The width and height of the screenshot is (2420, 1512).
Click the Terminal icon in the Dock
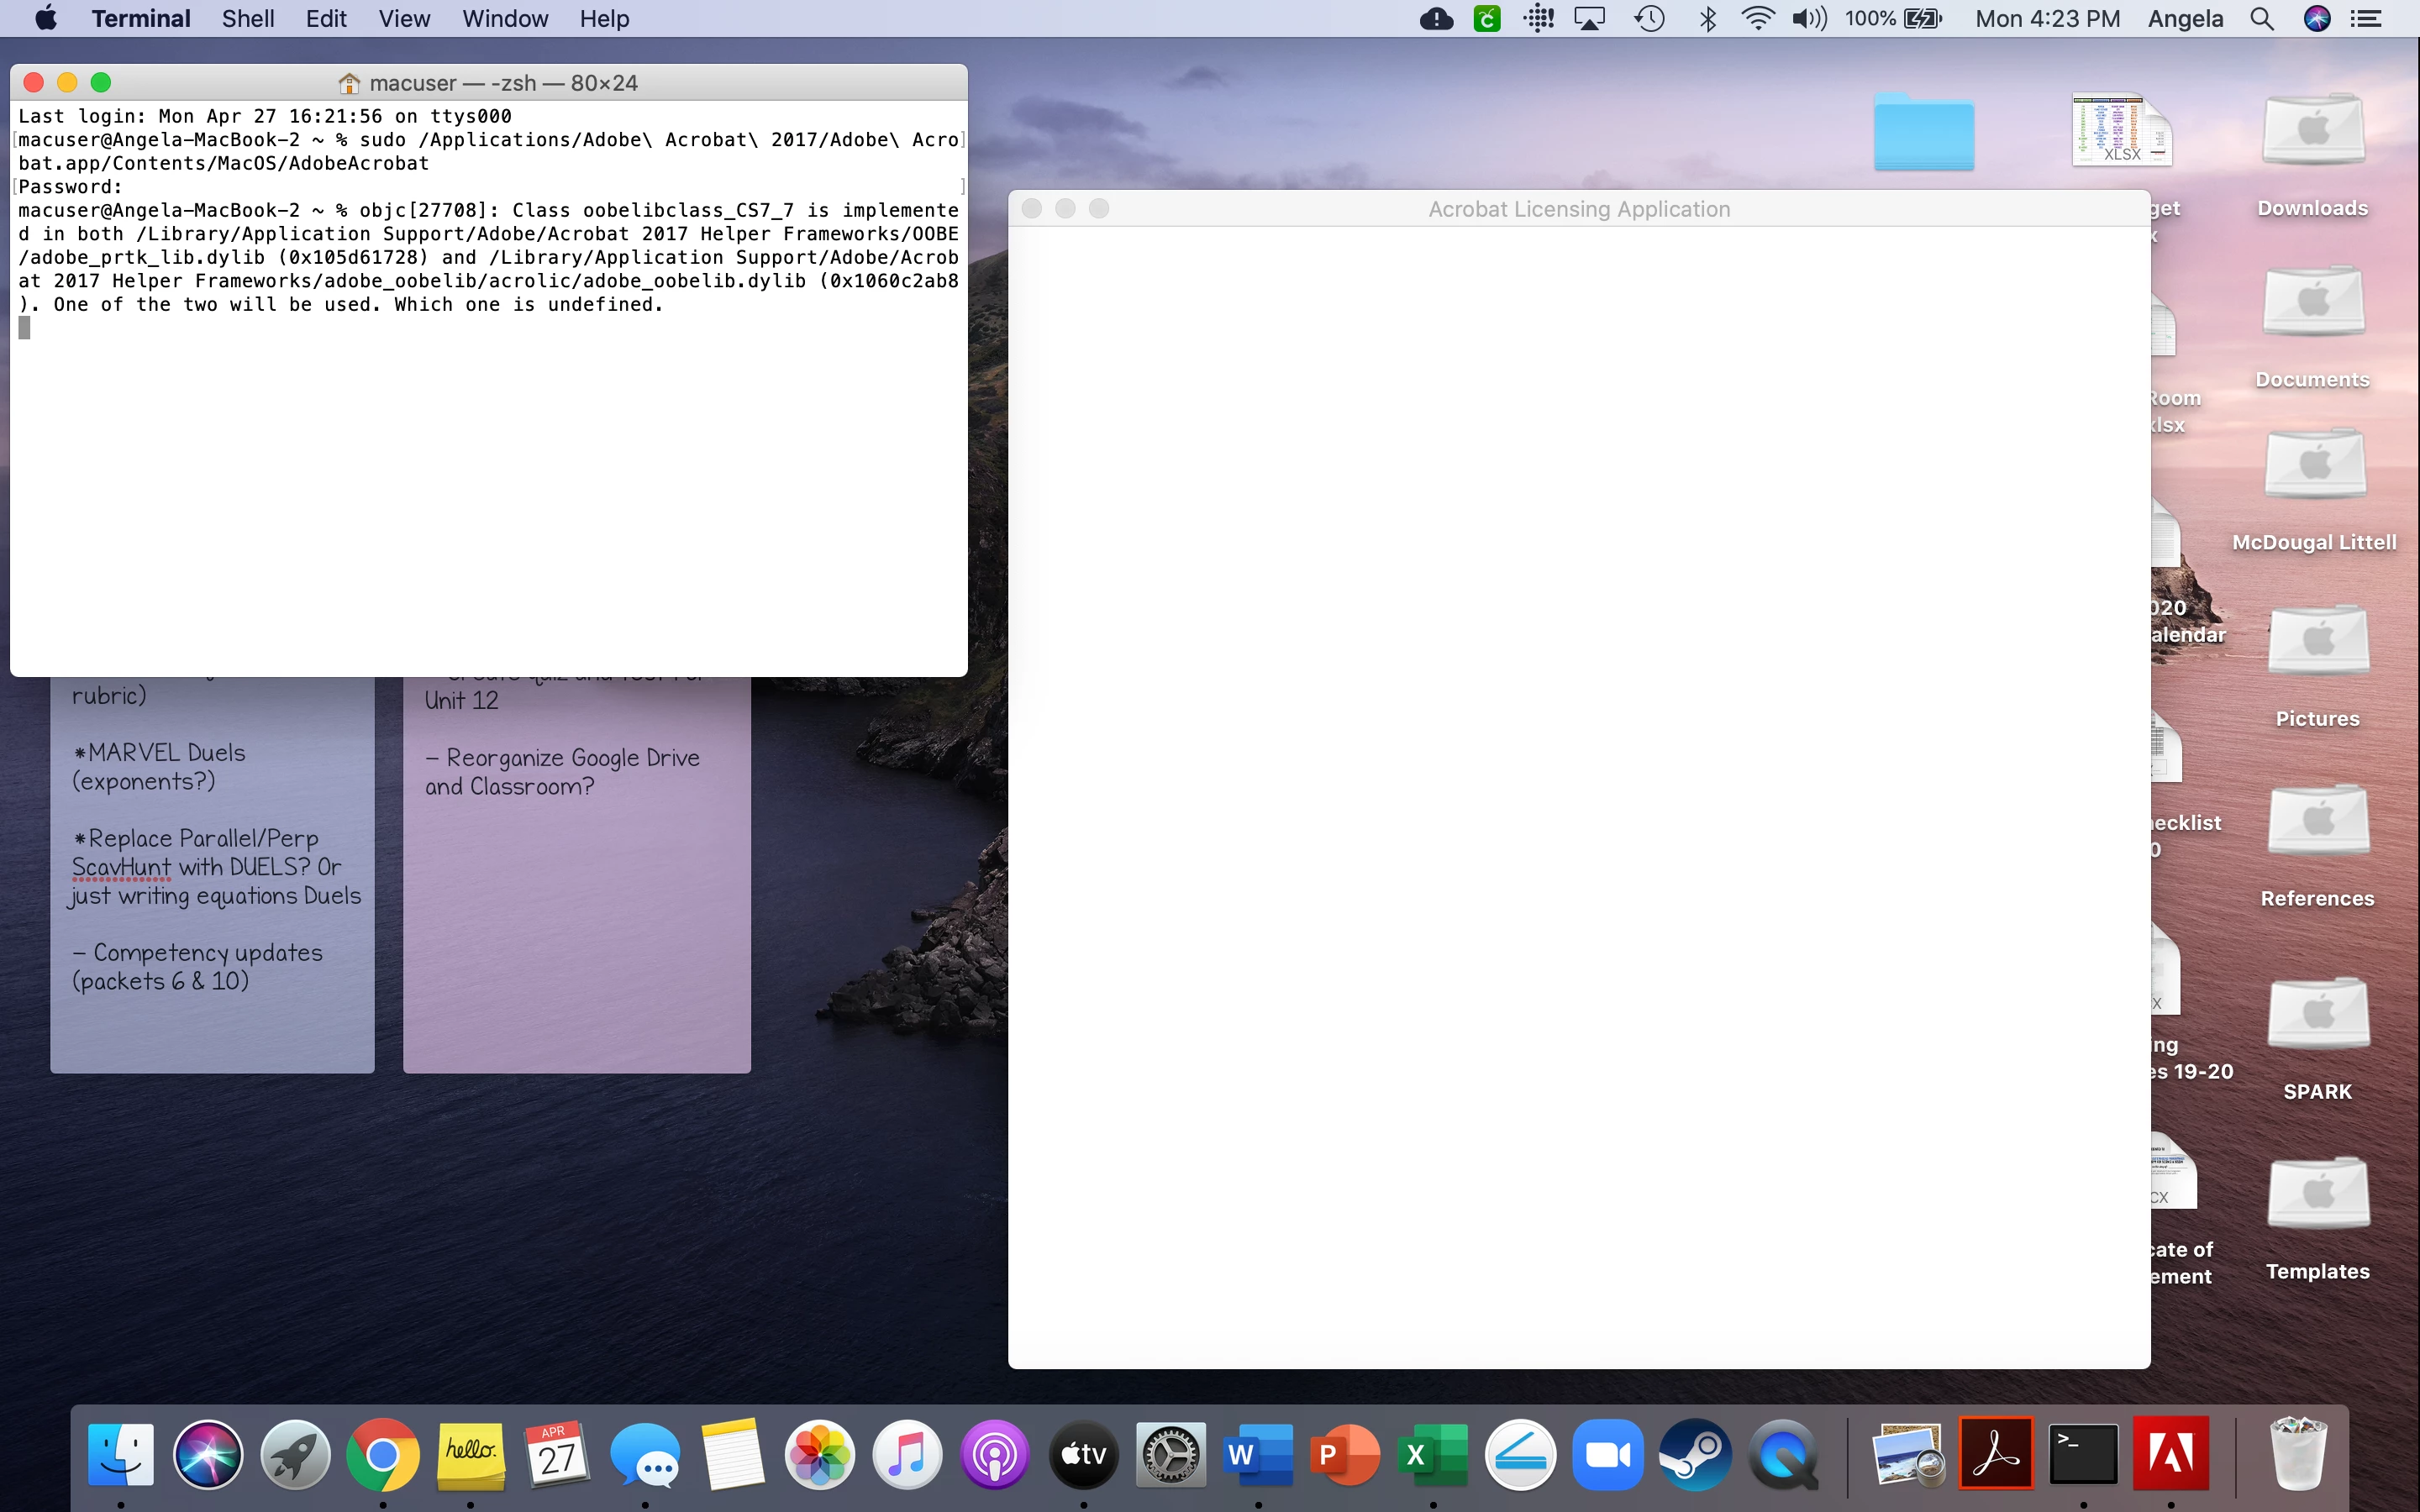2083,1454
